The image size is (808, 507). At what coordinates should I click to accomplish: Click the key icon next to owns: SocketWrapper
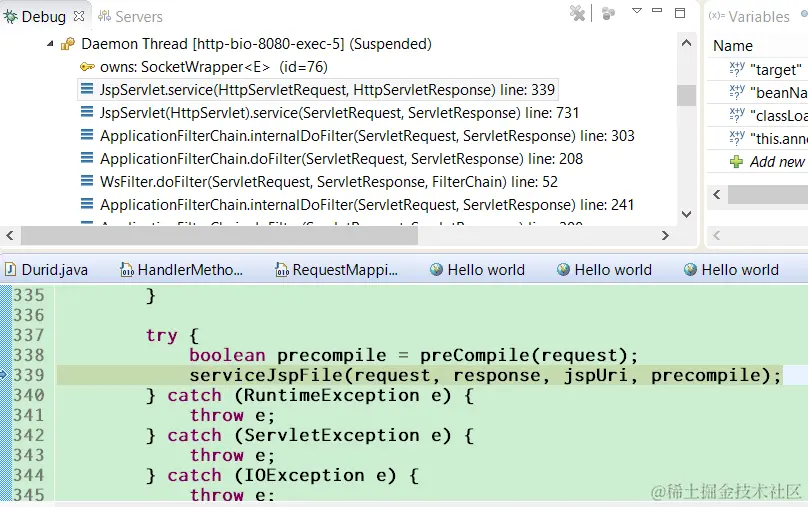pyautogui.click(x=87, y=66)
